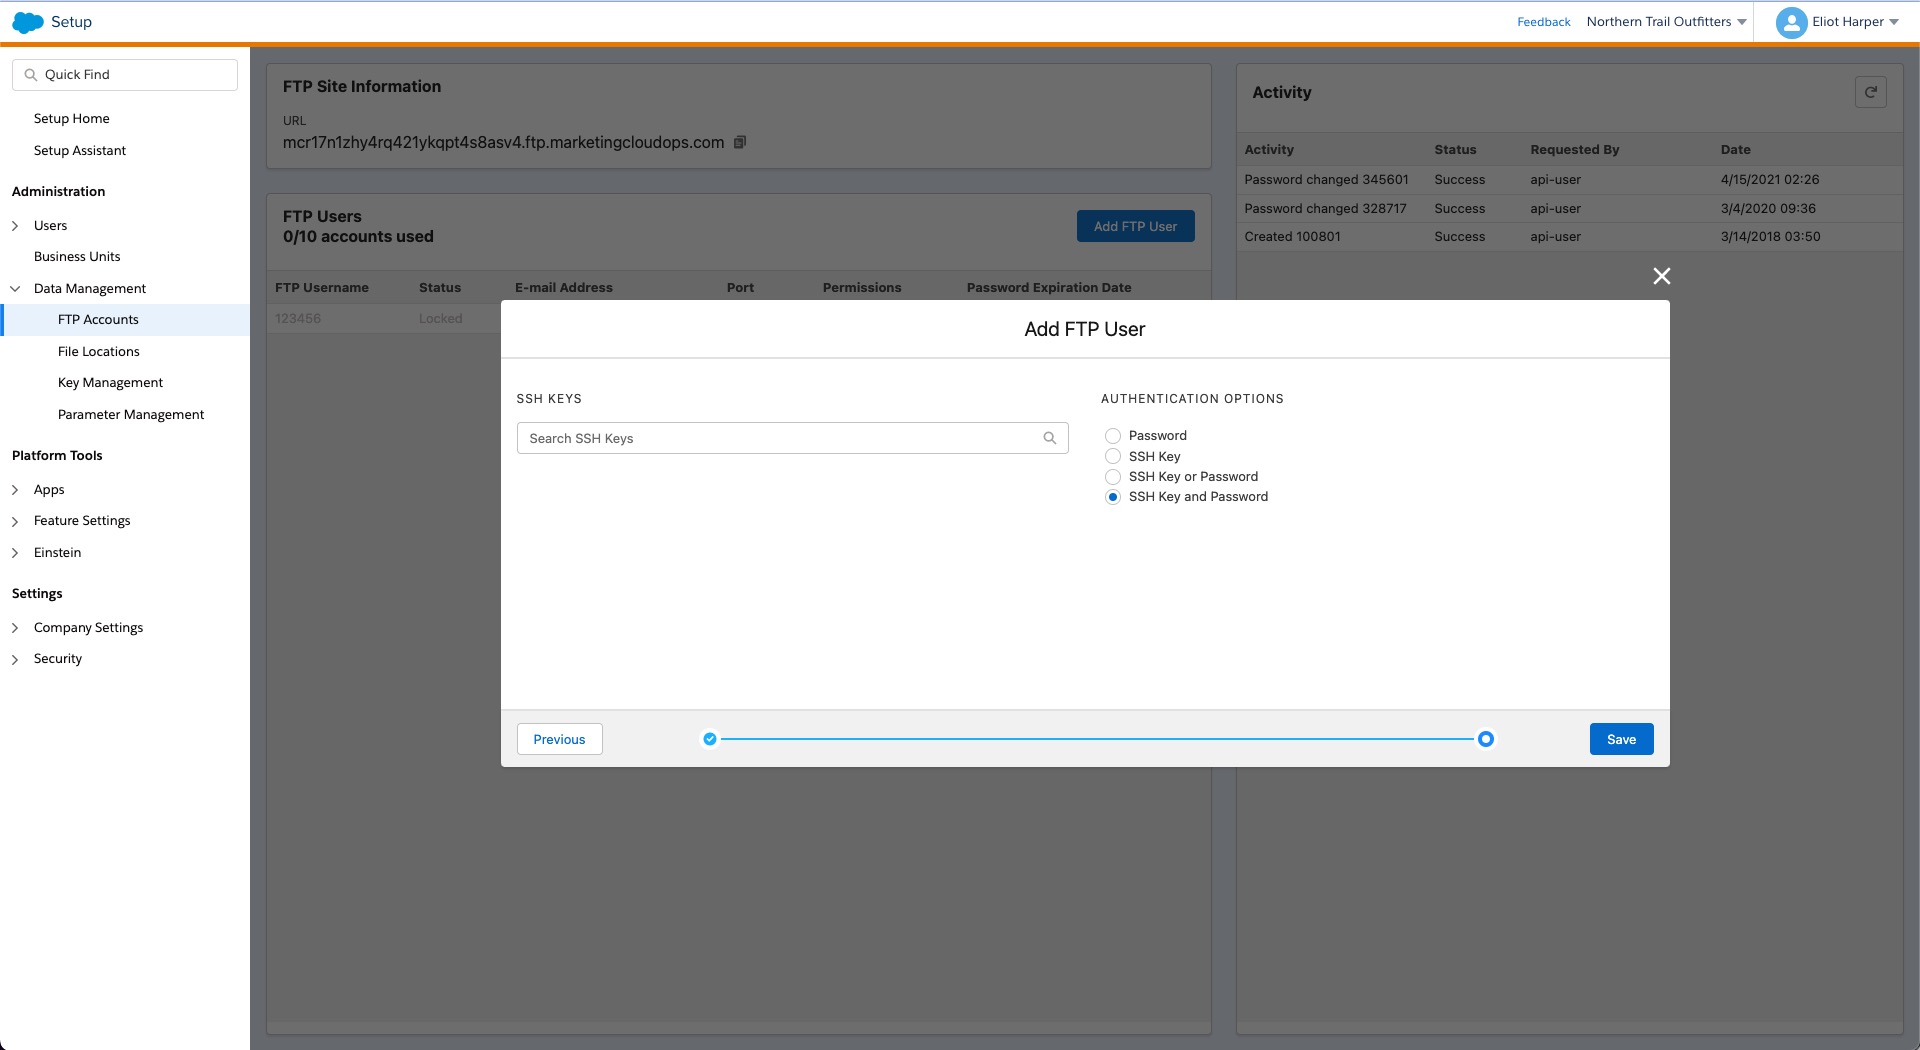Focus the Search SSH Keys field
Image resolution: width=1920 pixels, height=1050 pixels.
pyautogui.click(x=792, y=438)
